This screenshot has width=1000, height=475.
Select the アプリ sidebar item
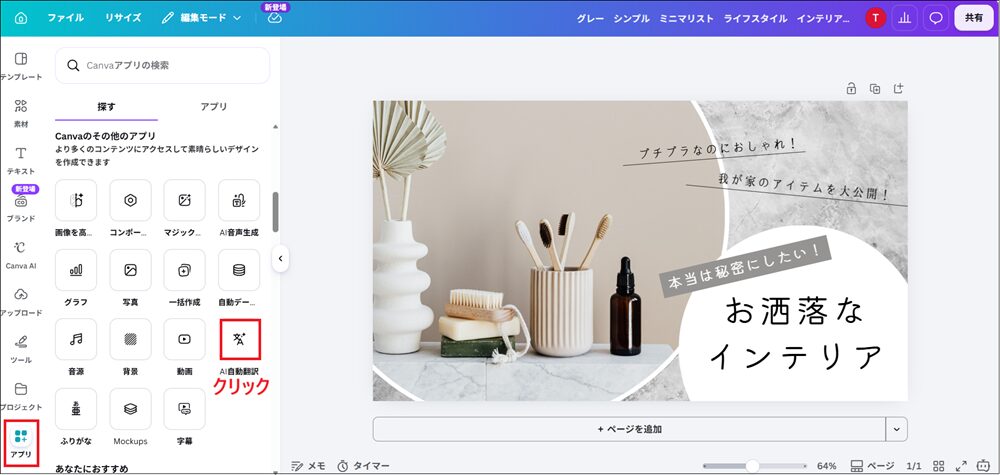click(21, 443)
